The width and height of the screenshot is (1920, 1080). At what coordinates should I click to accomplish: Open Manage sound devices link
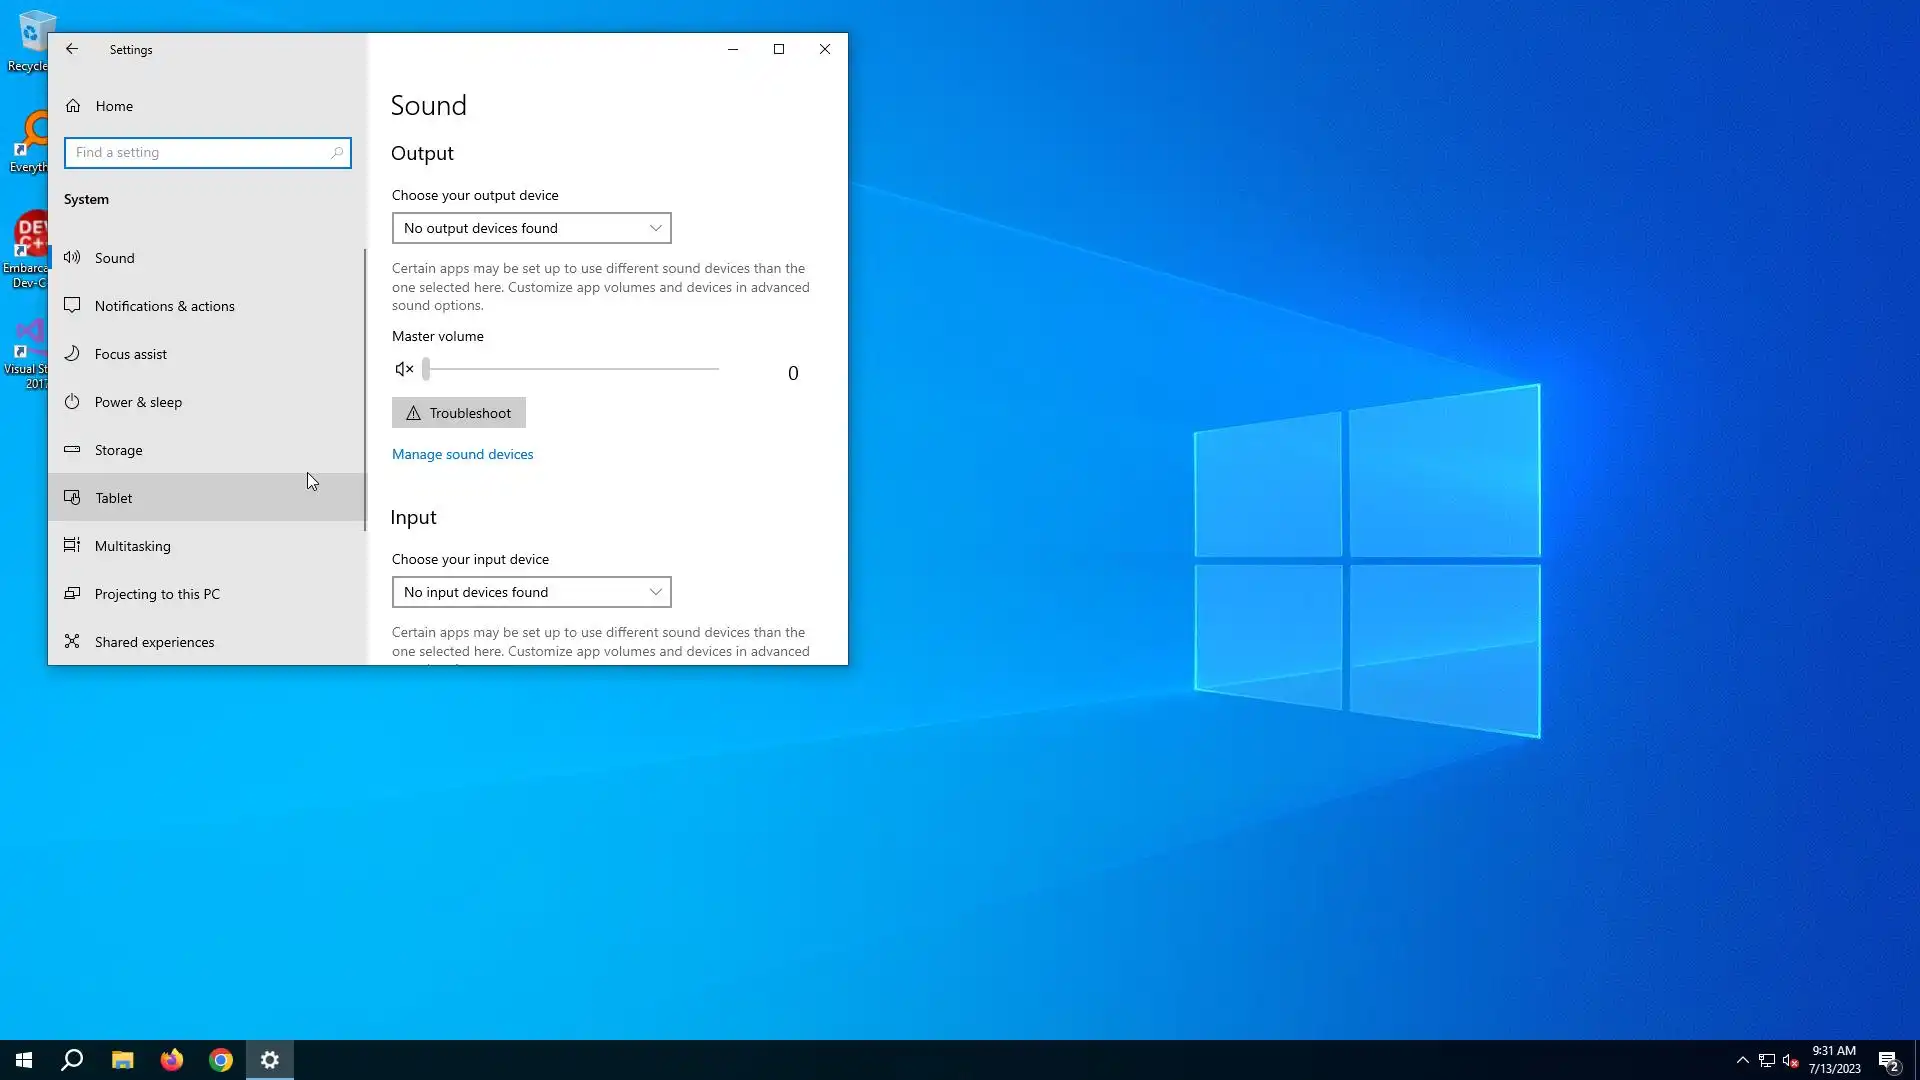pos(462,454)
